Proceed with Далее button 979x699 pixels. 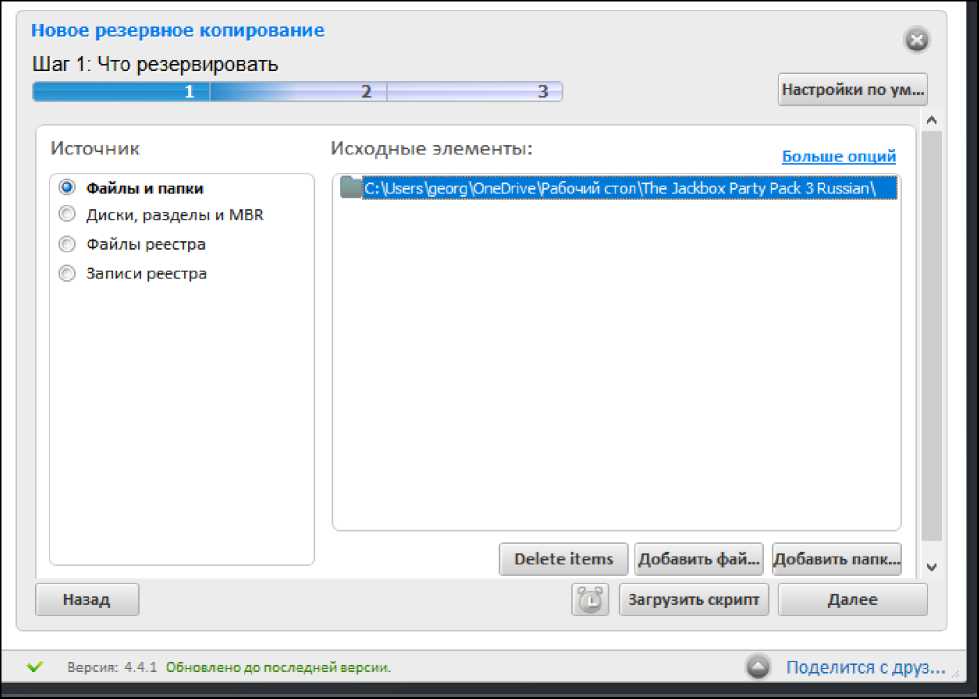click(852, 600)
